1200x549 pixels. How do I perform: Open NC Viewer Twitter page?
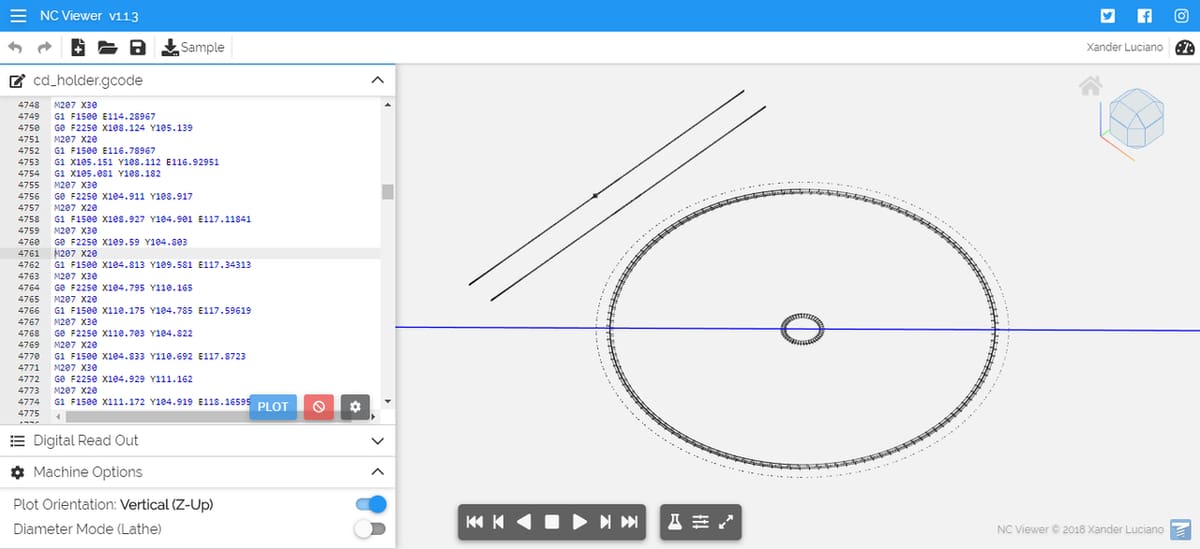coord(1107,15)
